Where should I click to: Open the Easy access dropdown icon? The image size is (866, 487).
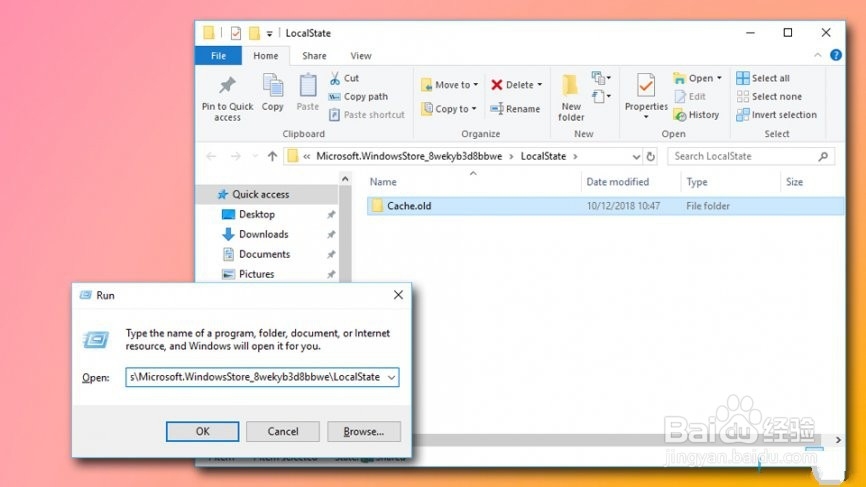601,97
